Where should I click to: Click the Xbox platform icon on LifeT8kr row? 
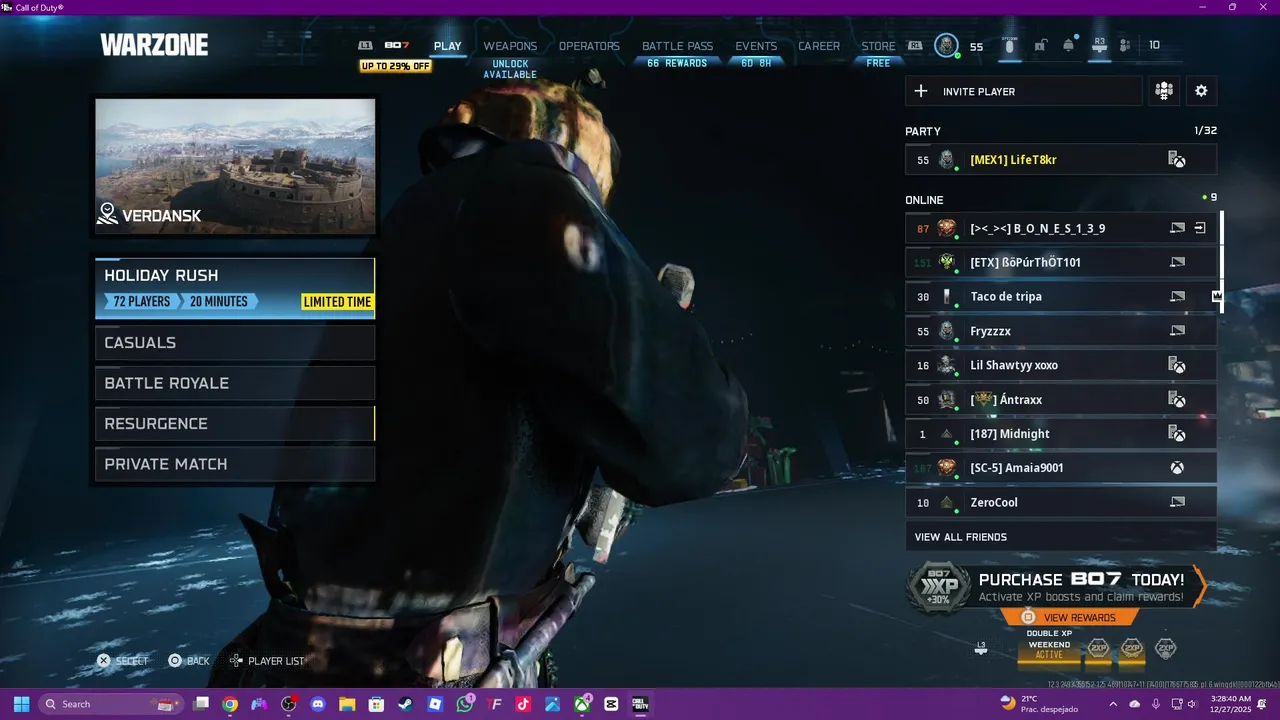click(1177, 160)
